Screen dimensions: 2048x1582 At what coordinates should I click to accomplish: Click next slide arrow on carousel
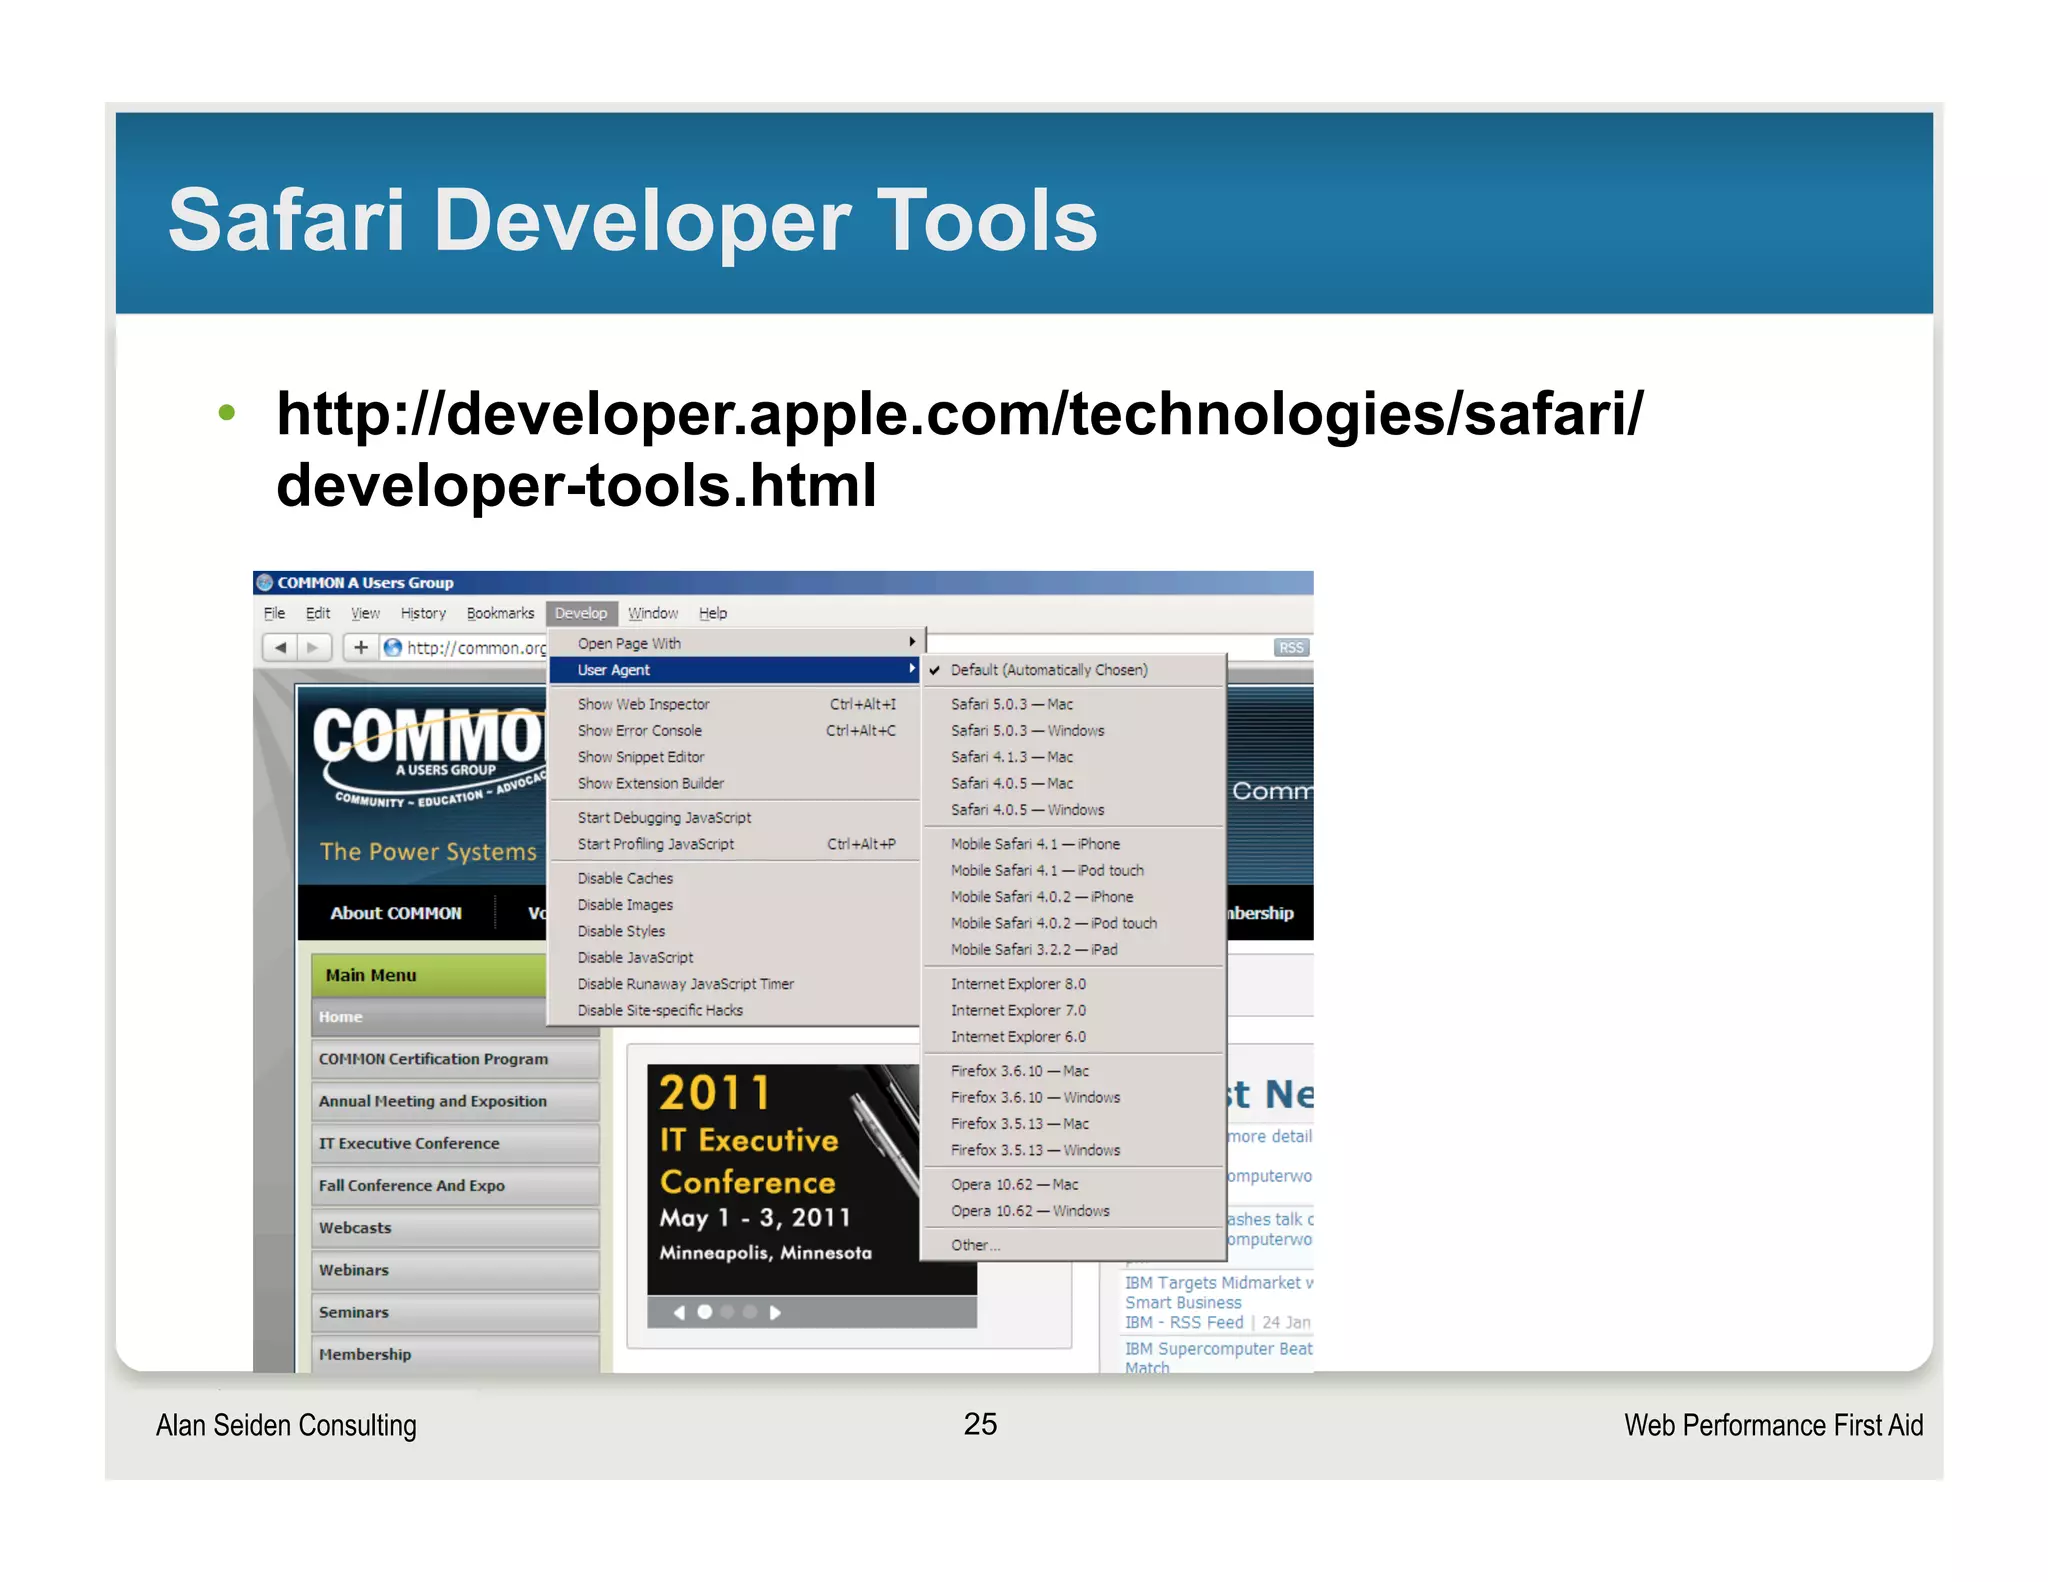coord(775,1312)
